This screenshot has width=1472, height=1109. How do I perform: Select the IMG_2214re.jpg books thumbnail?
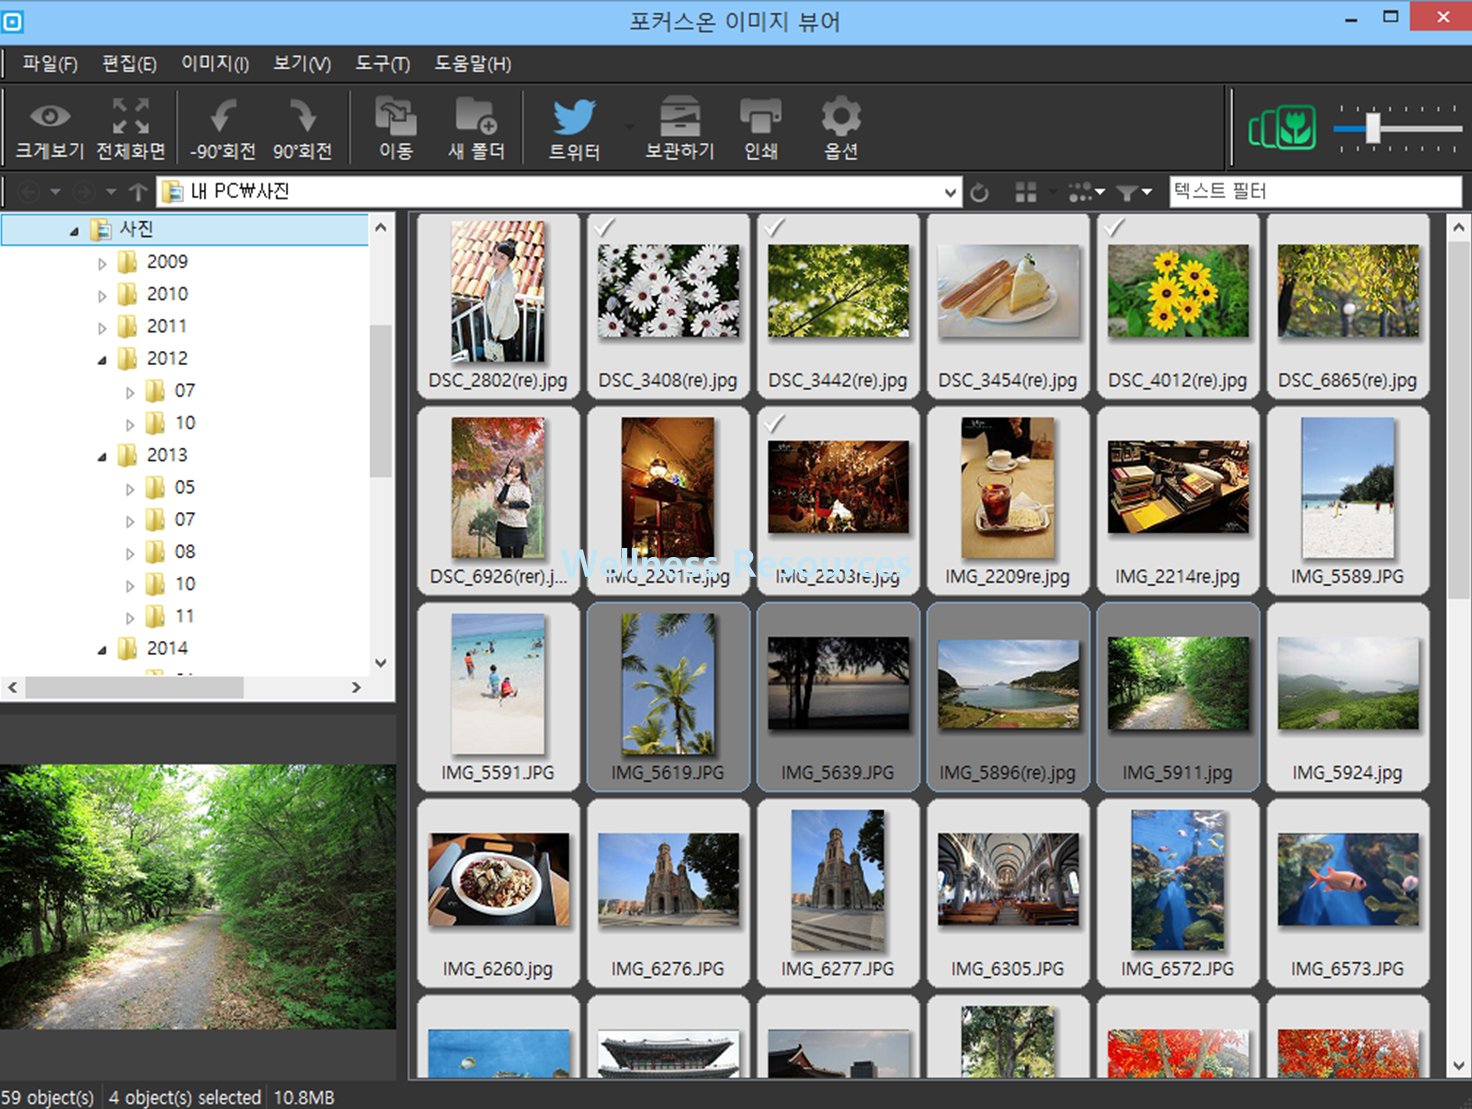(1178, 501)
